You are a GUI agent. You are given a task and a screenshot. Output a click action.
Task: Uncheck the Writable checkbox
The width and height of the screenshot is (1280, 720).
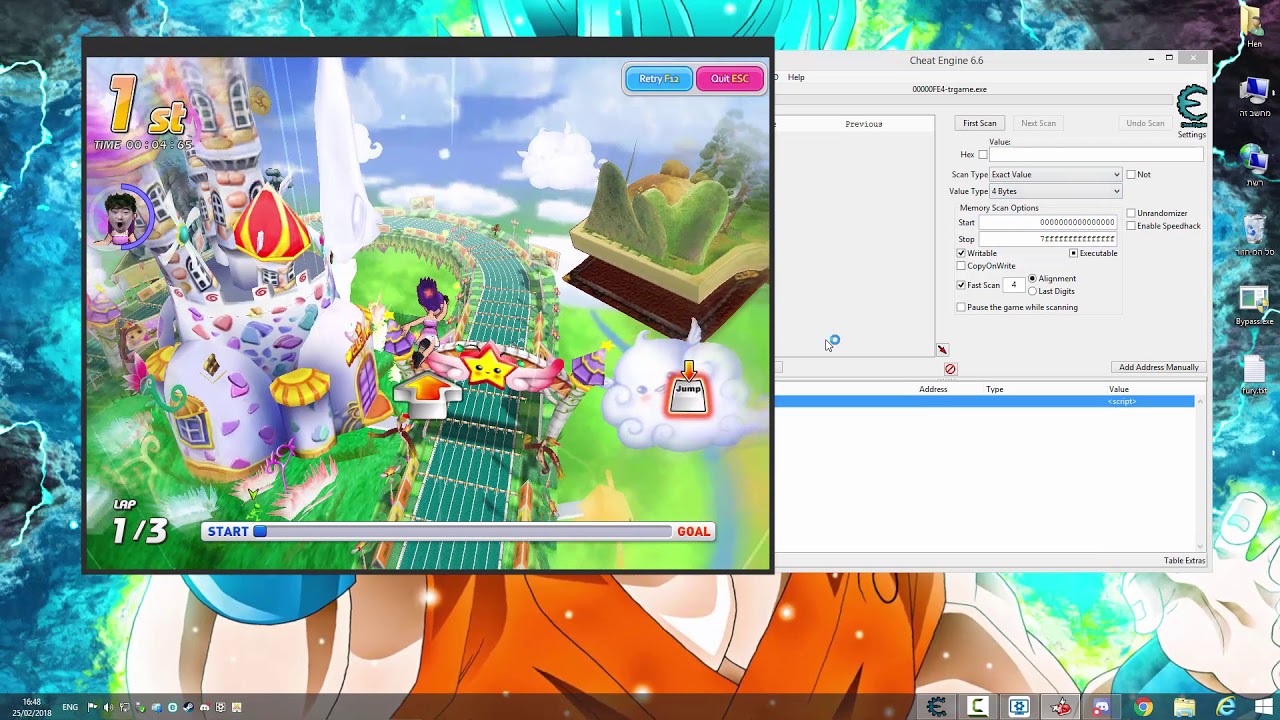[961, 253]
